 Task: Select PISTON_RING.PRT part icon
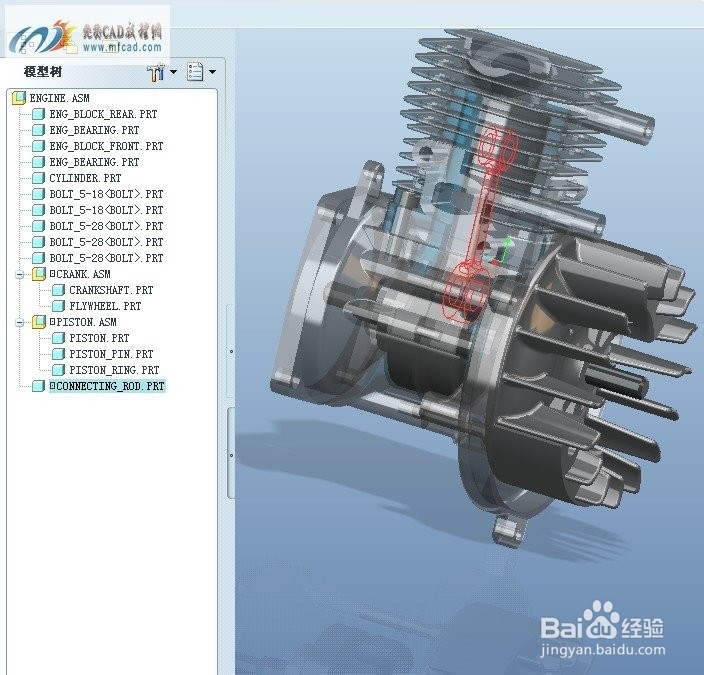click(x=58, y=370)
